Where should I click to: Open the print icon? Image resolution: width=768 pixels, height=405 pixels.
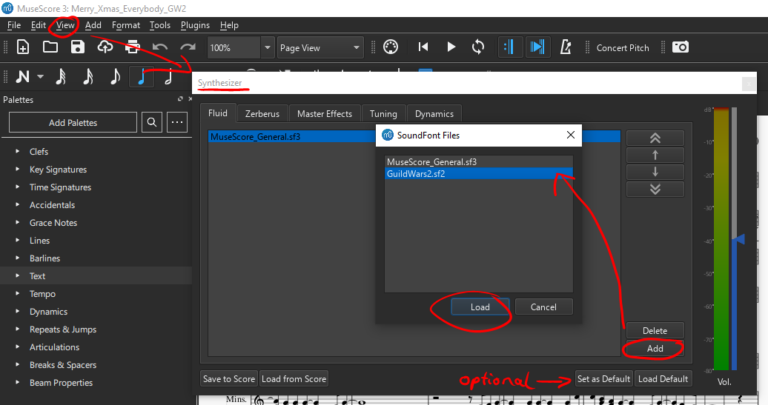[x=132, y=48]
